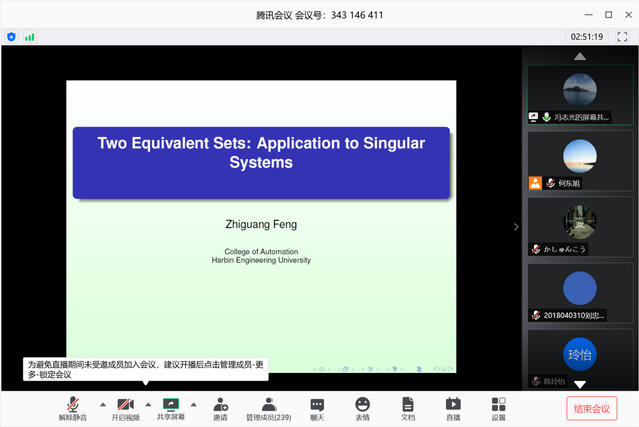Open the 邀请 invite icon
Screen dimensions: 639x427
[220, 404]
